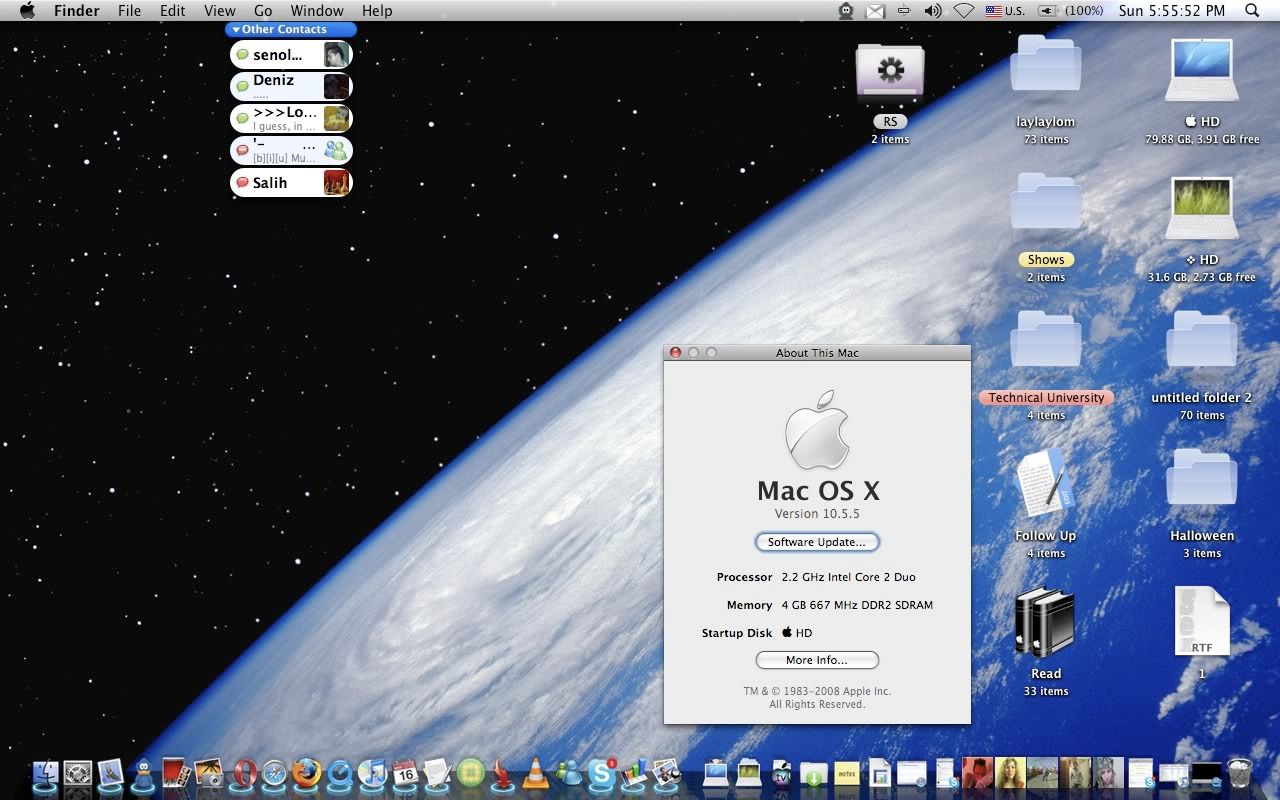Viewport: 1280px width, 800px height.
Task: Launch iTunes from the dock
Action: [x=372, y=773]
